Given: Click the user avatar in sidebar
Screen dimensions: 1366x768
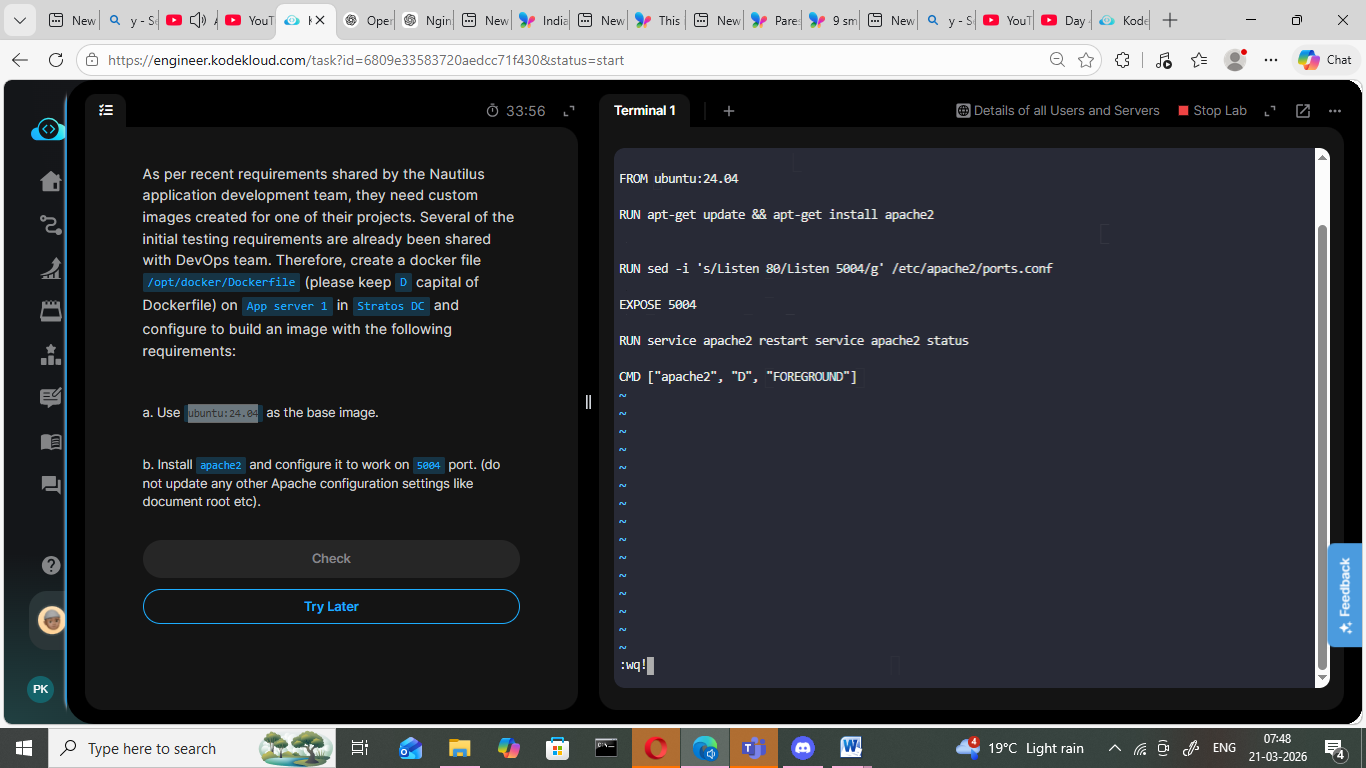Looking at the screenshot, I should (x=52, y=620).
